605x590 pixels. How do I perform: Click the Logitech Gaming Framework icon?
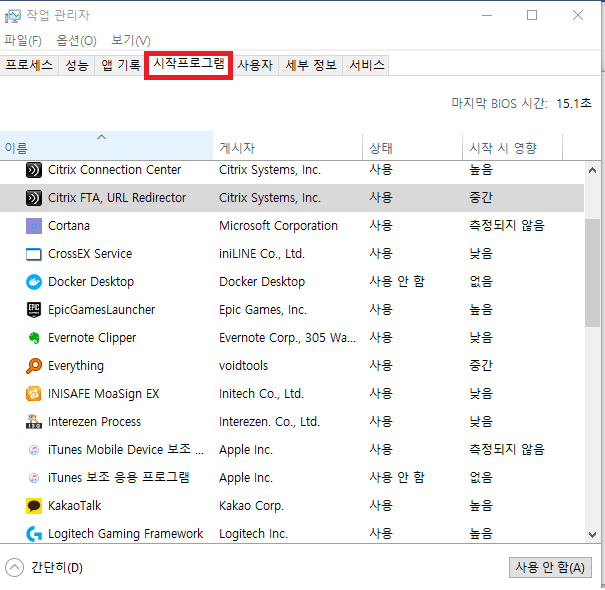click(x=34, y=534)
